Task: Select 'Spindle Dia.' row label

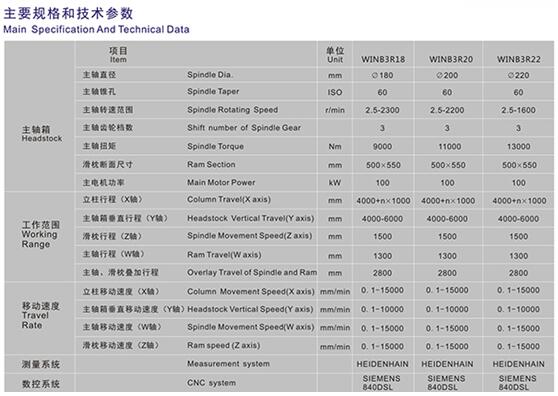Action: click(210, 75)
